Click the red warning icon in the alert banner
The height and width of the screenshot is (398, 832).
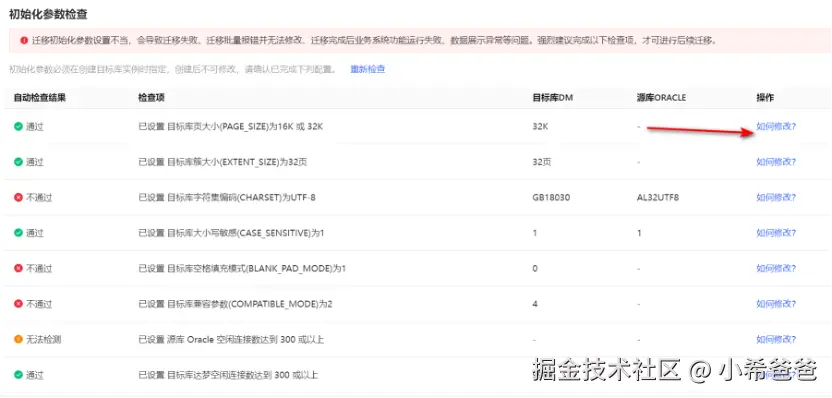pos(24,40)
